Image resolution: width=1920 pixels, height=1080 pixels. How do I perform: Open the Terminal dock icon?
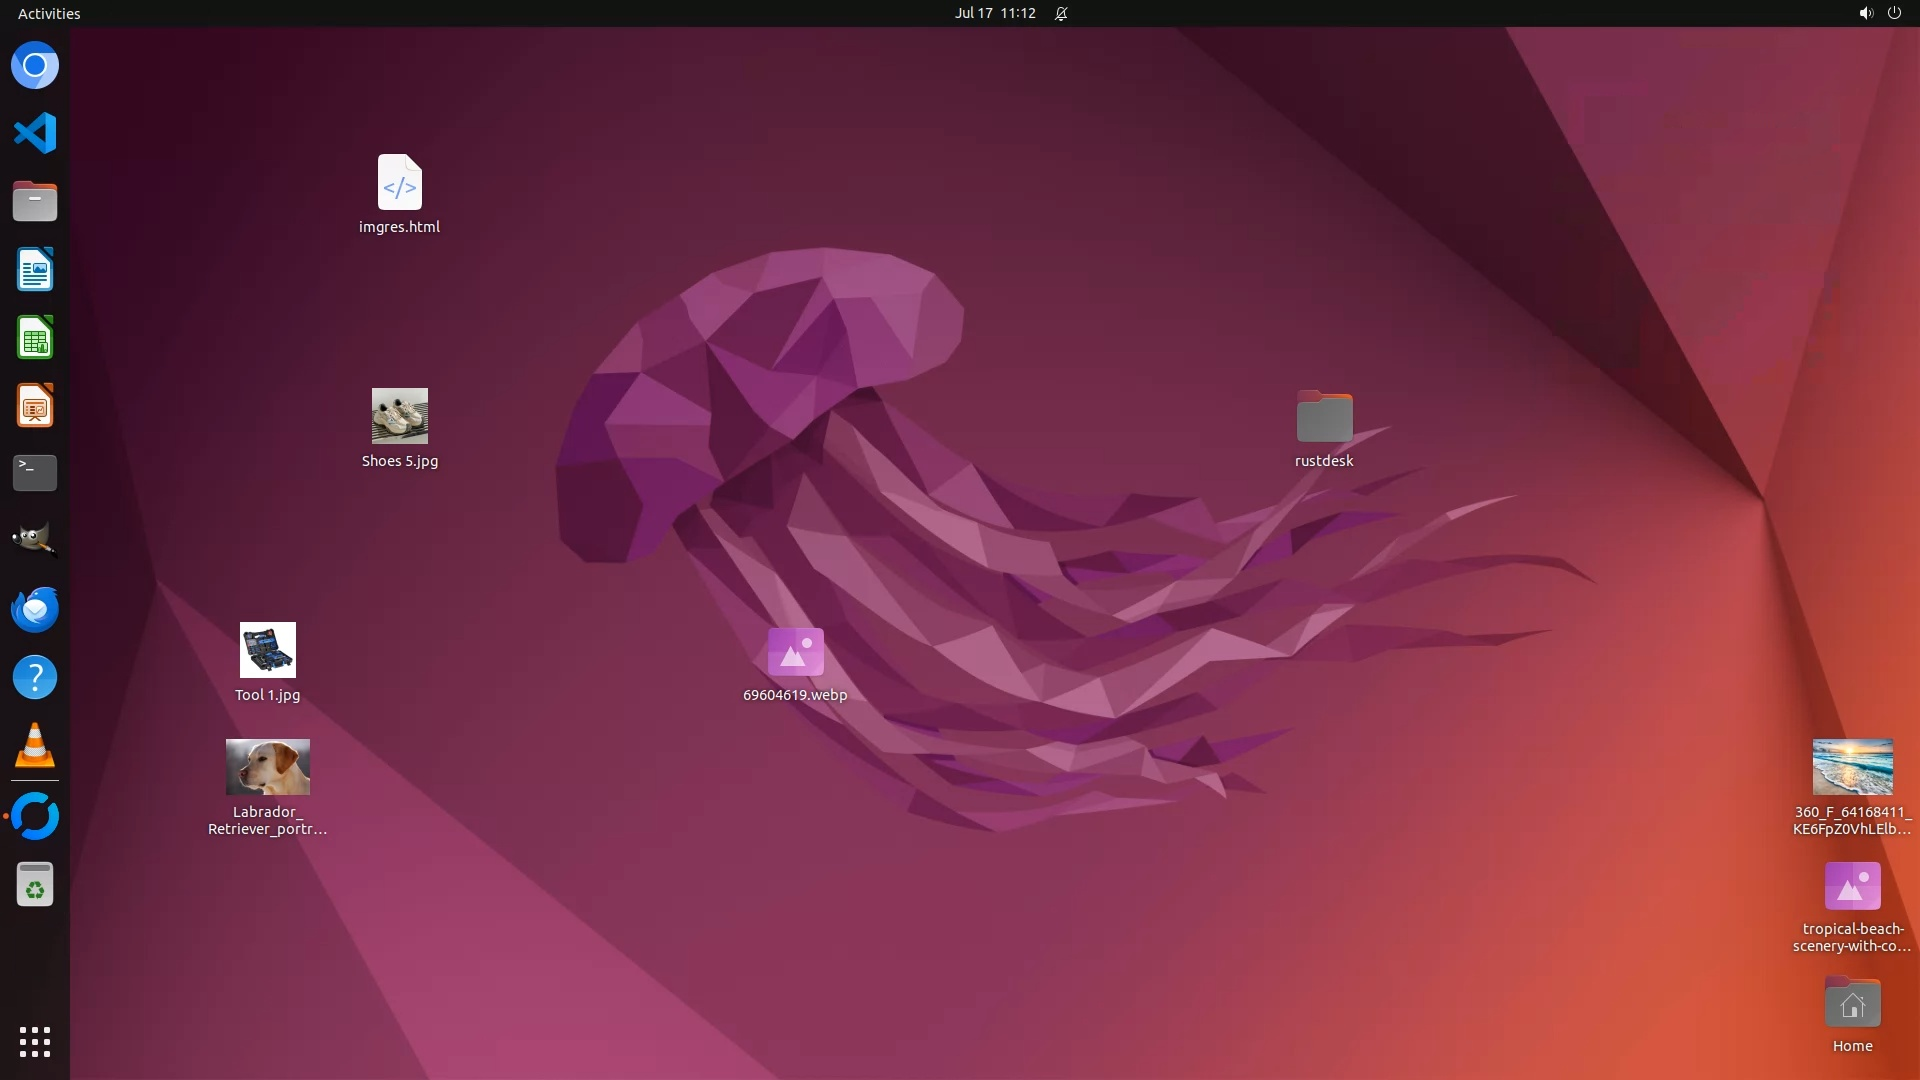point(35,473)
